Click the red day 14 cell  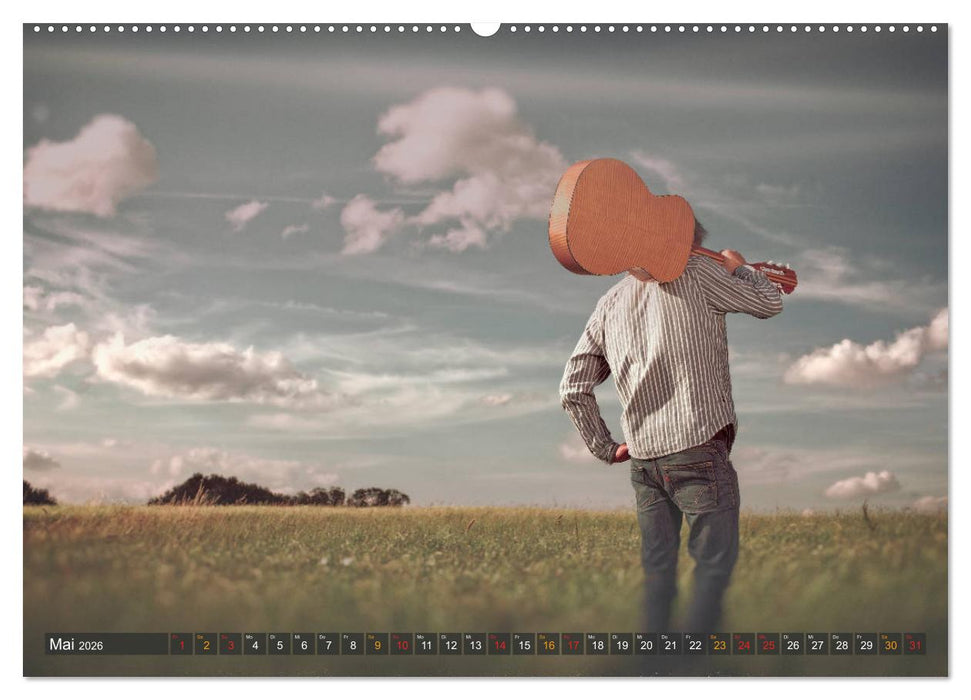(x=499, y=645)
